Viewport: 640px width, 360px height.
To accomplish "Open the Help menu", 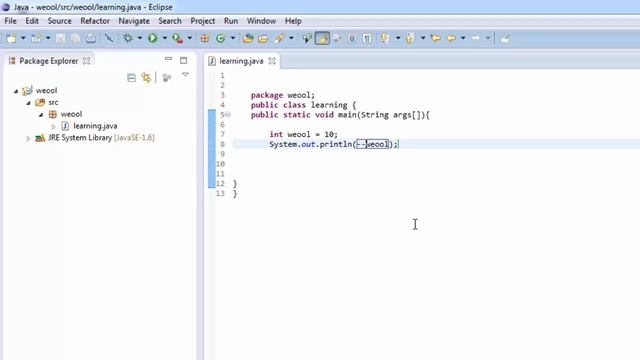I will [x=293, y=21].
